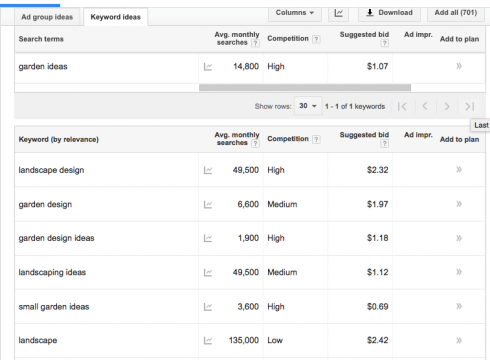490x360 pixels.
Task: Click the 14,800 monthly searches value
Action: (x=246, y=66)
